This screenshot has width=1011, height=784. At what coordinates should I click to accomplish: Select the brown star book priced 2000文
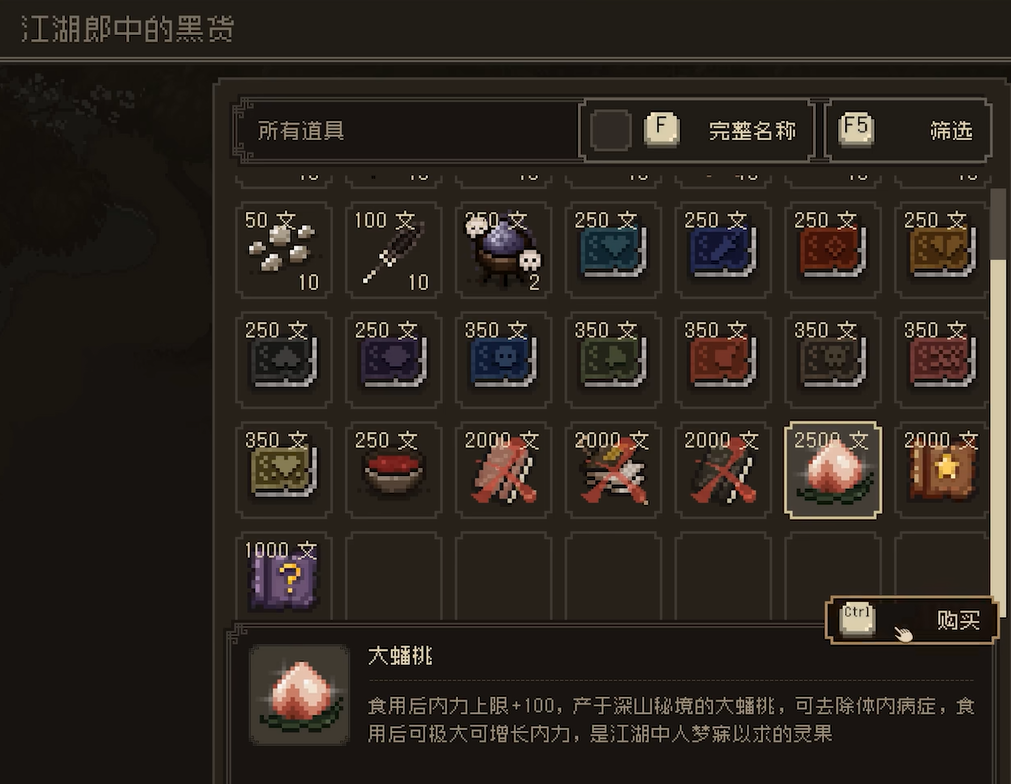(x=942, y=470)
